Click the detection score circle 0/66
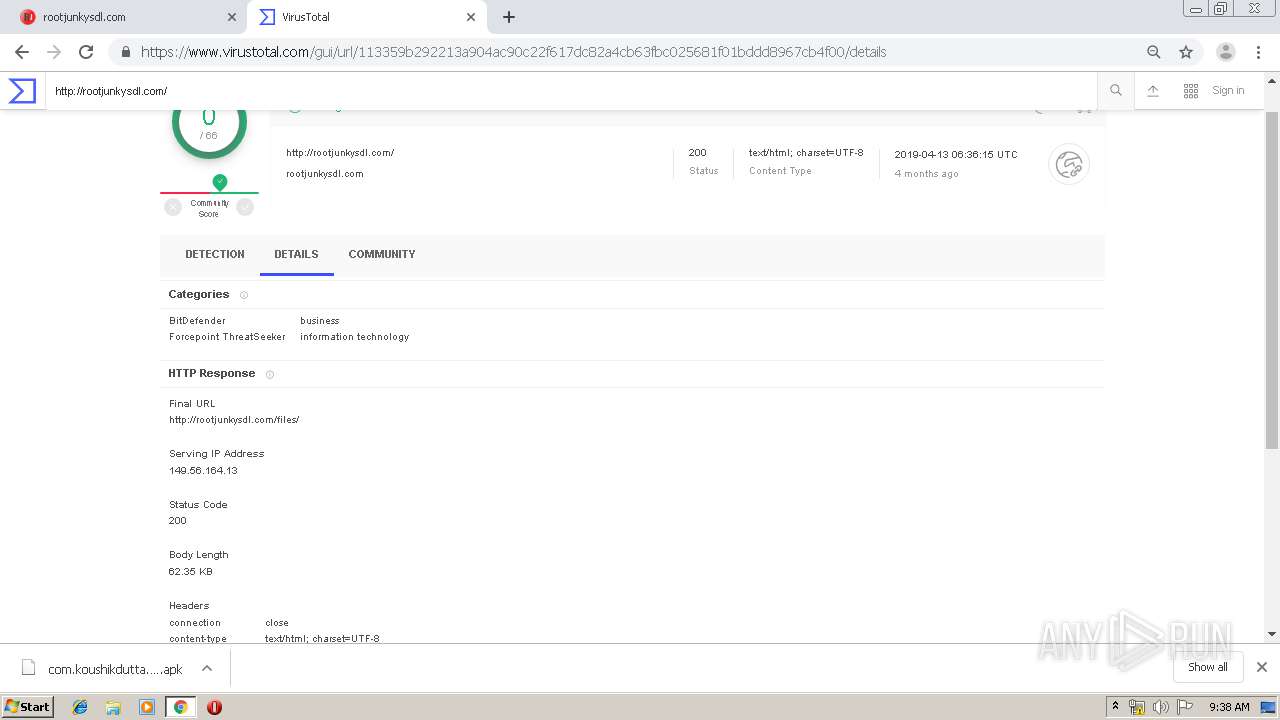Image resolution: width=1280 pixels, height=720 pixels. click(x=209, y=122)
